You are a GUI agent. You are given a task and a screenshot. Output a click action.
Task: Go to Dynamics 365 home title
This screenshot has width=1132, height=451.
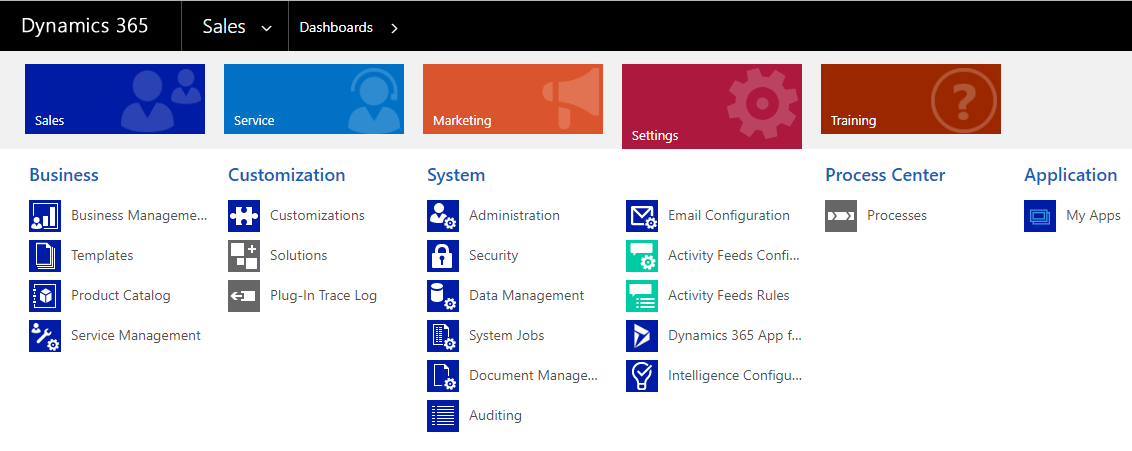[84, 26]
